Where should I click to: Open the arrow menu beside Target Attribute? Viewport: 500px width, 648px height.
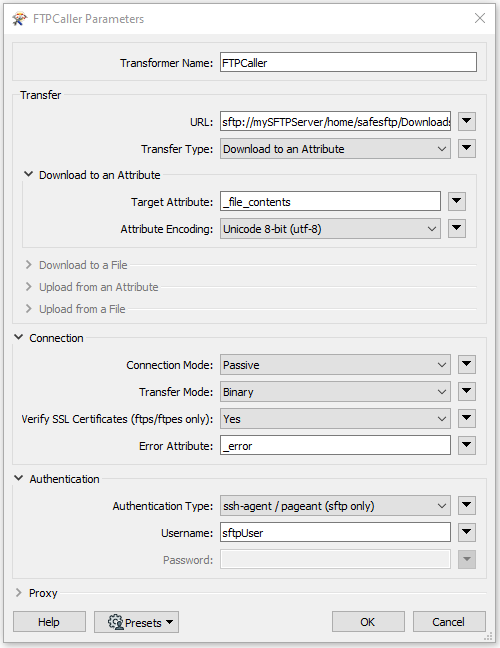tap(457, 201)
